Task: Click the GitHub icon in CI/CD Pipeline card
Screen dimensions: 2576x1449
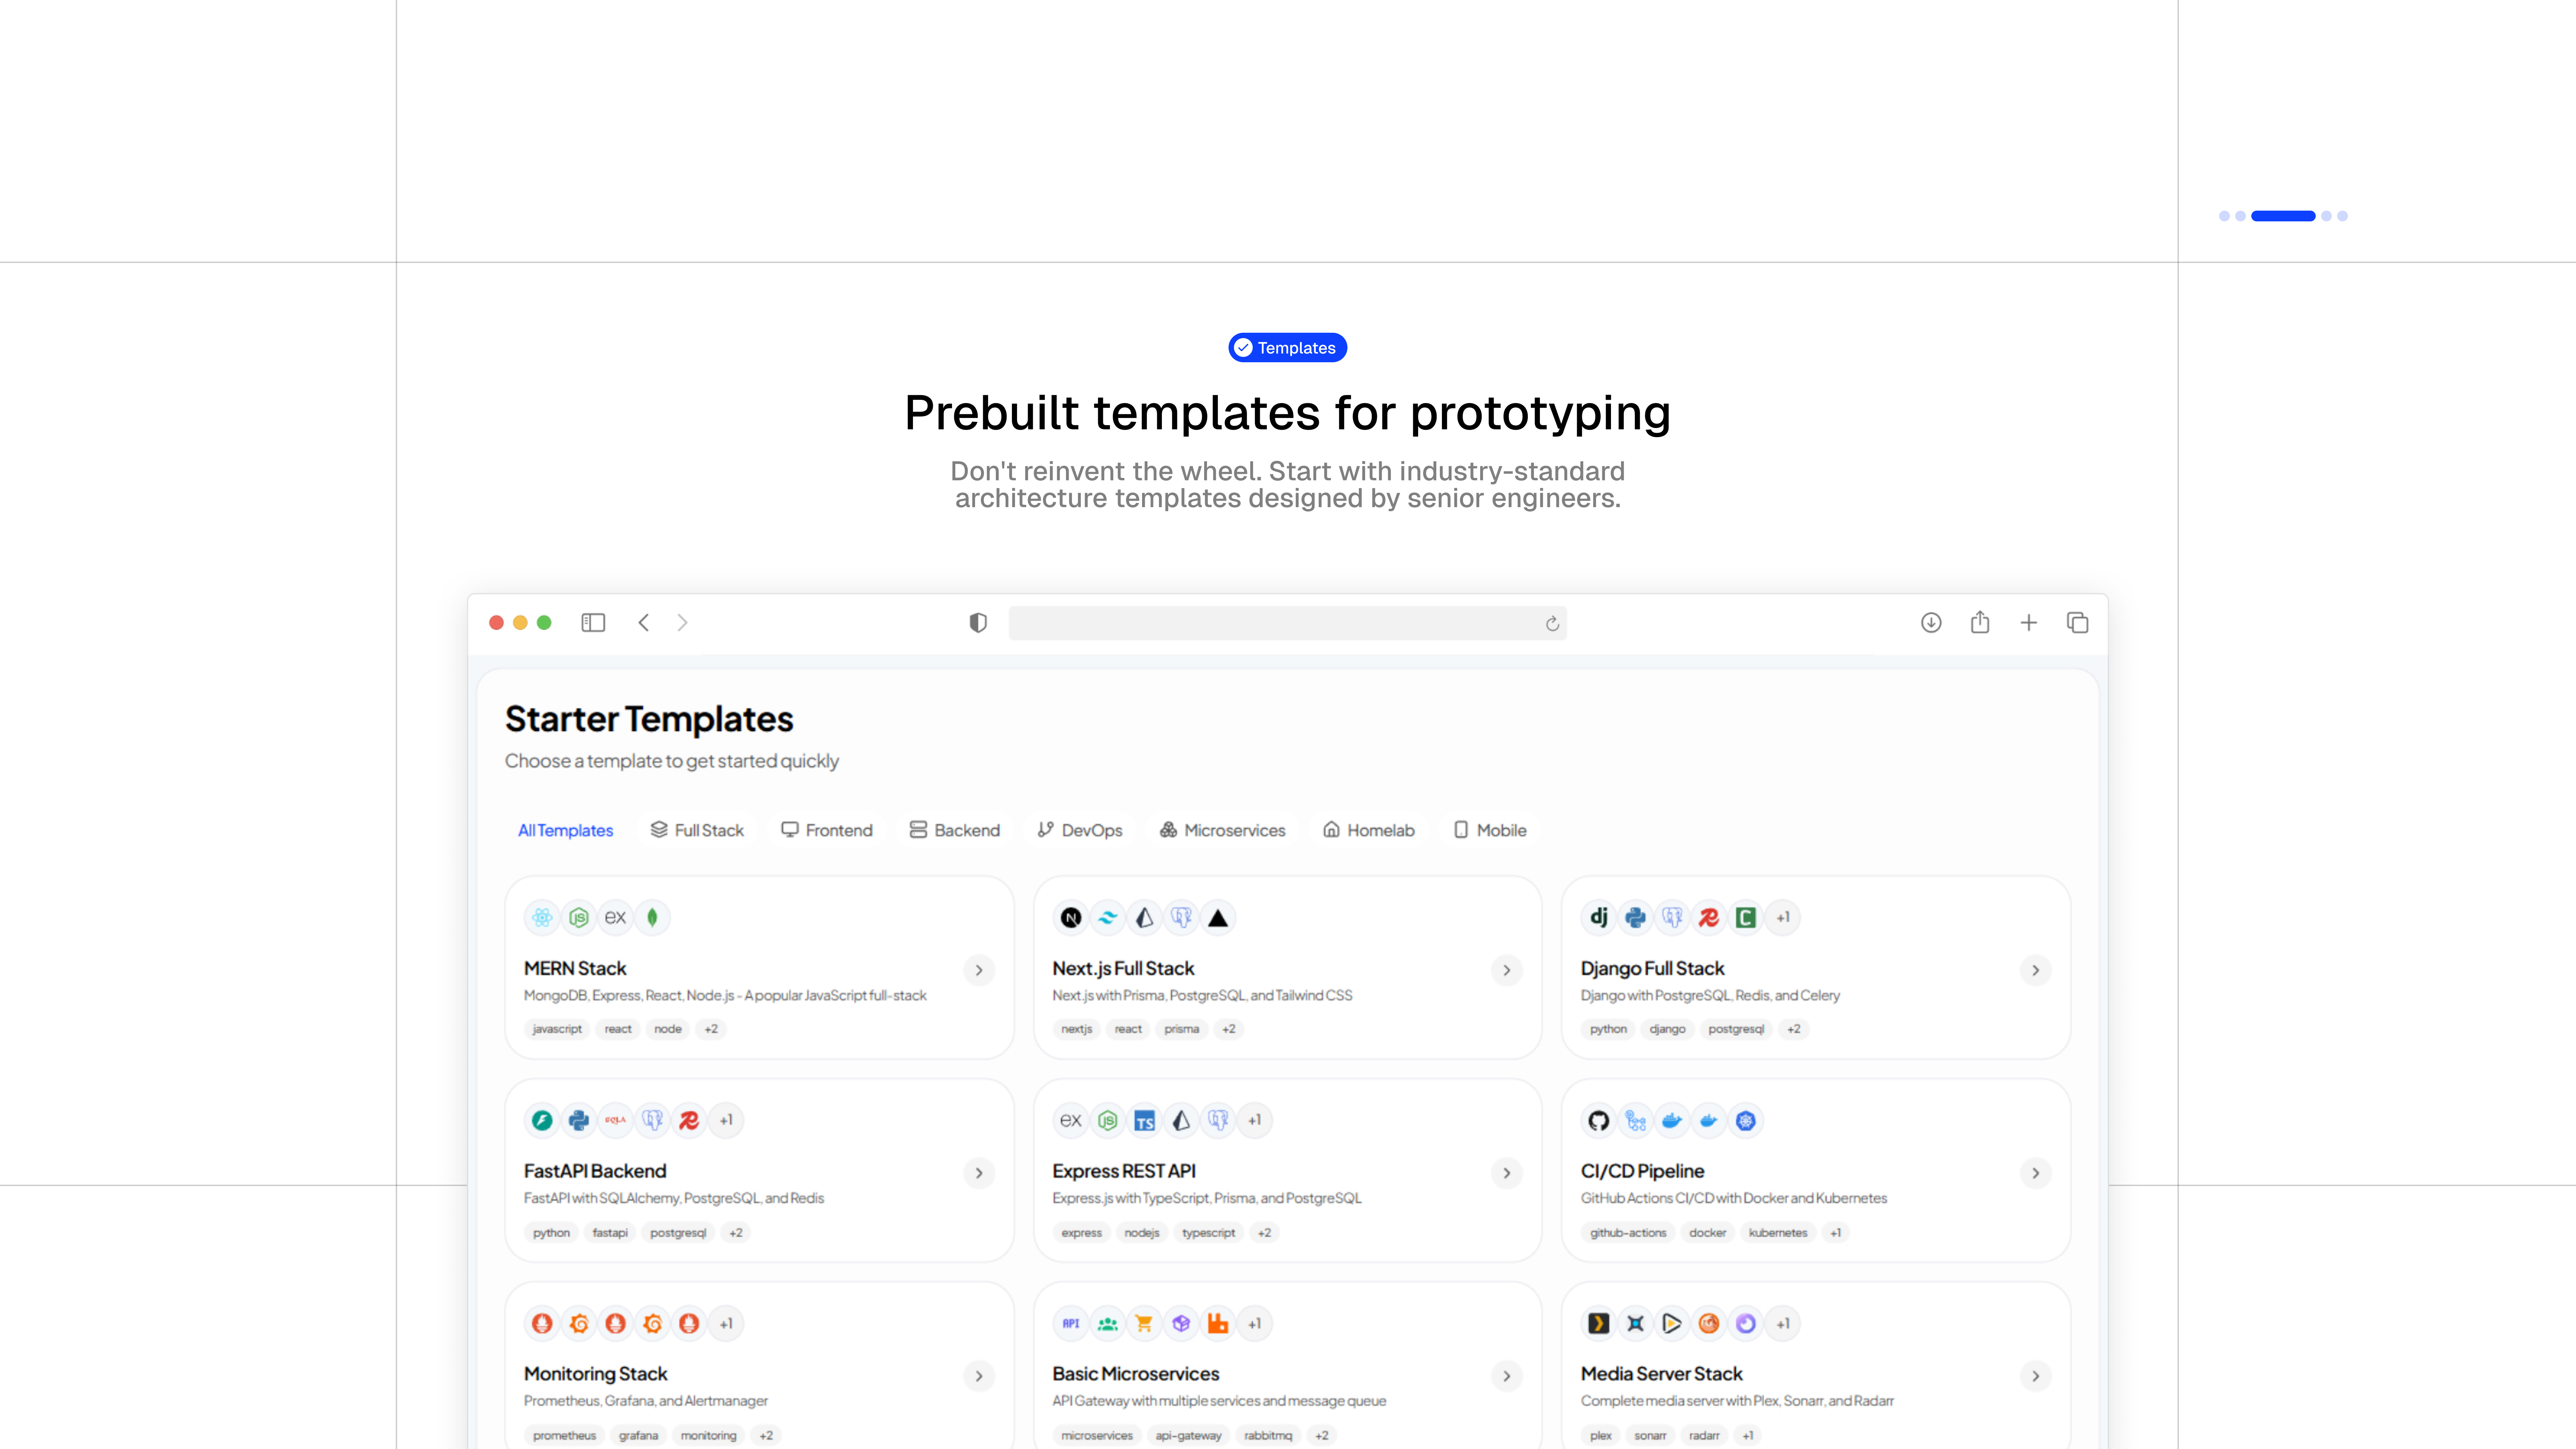Action: point(1598,1120)
